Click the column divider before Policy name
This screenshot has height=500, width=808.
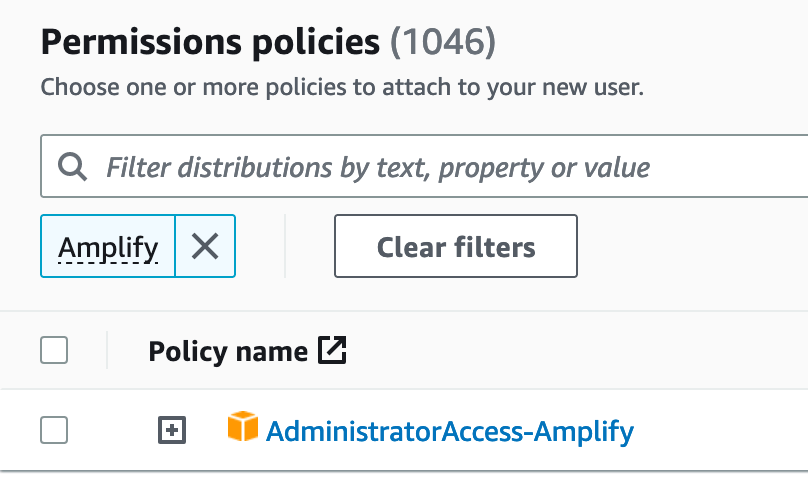pos(107,351)
